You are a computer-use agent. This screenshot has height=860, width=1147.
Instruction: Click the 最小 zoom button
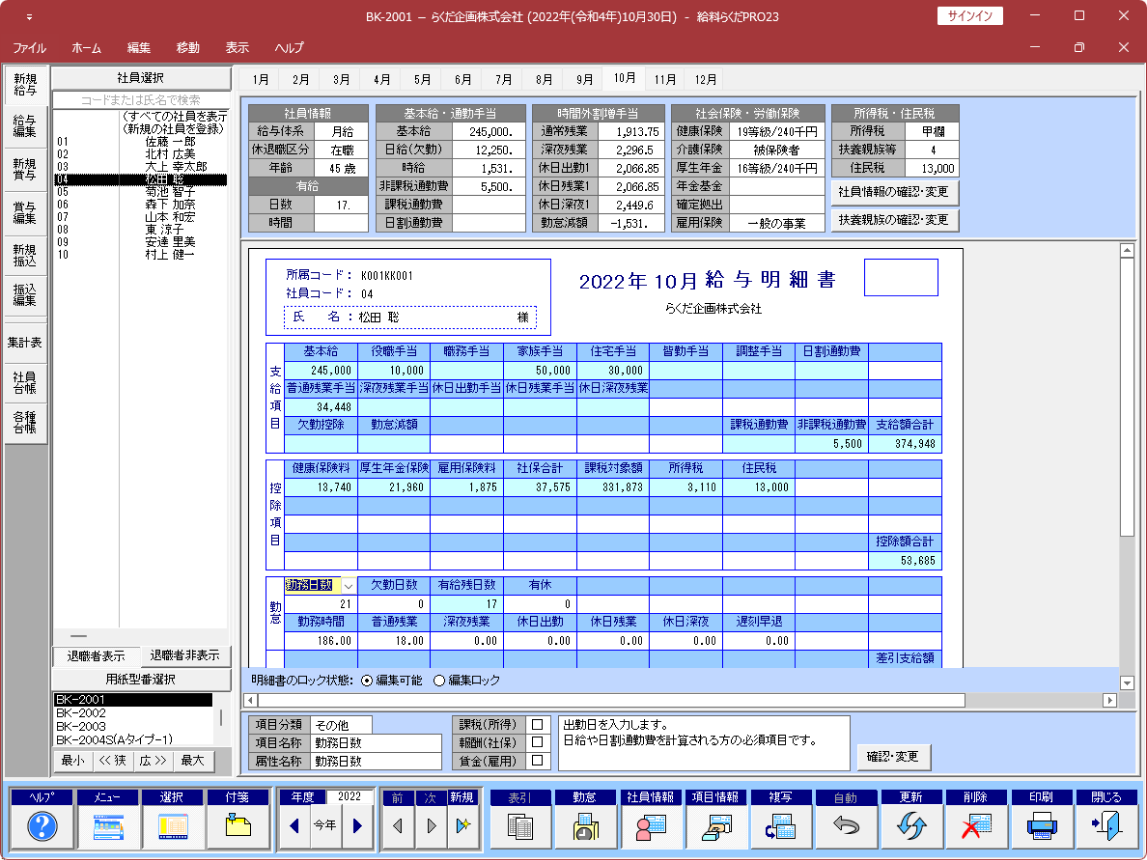pos(72,761)
